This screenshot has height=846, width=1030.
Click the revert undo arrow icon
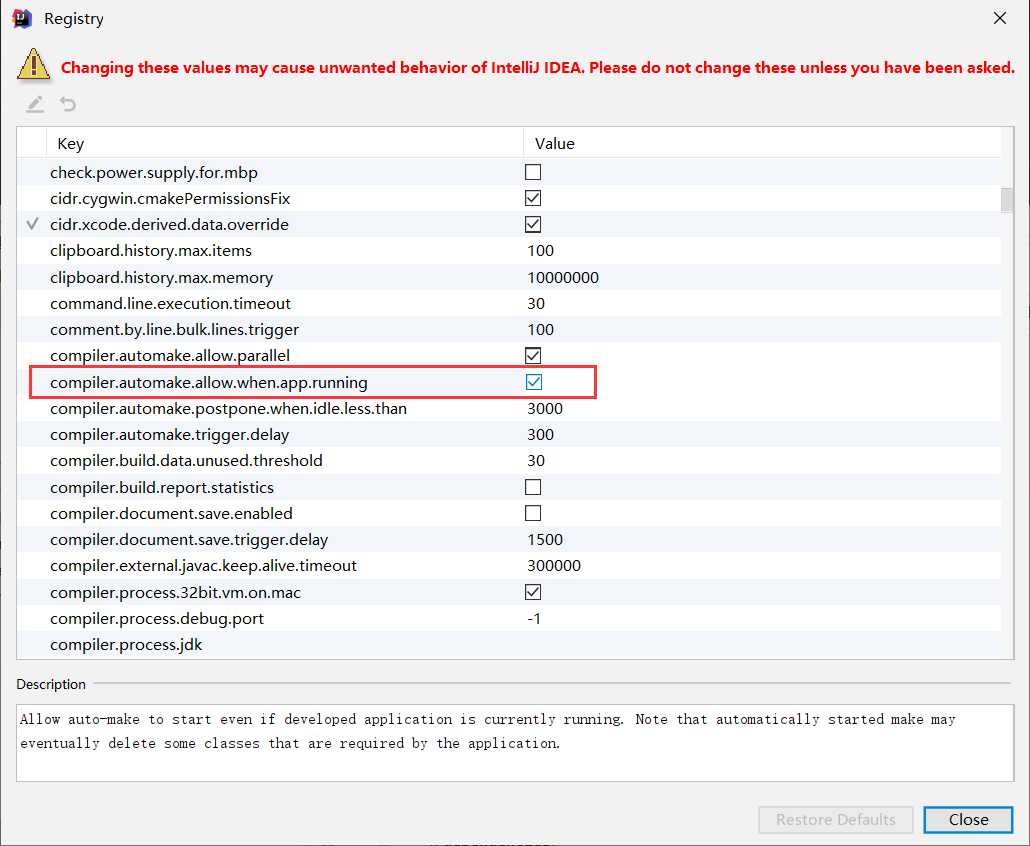(x=68, y=104)
